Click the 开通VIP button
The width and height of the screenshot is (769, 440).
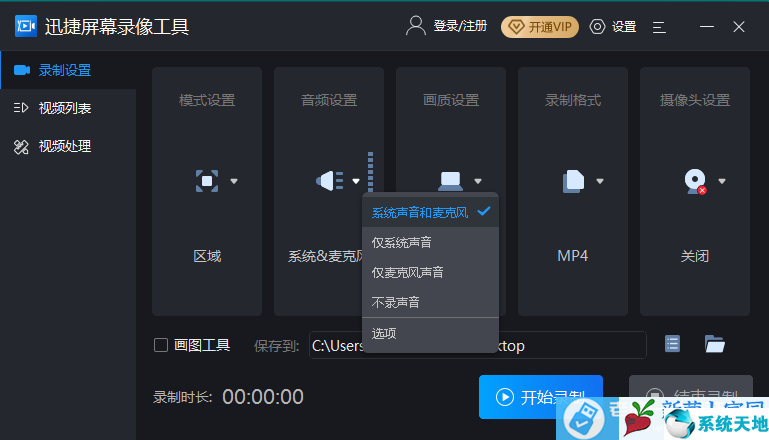pyautogui.click(x=539, y=26)
